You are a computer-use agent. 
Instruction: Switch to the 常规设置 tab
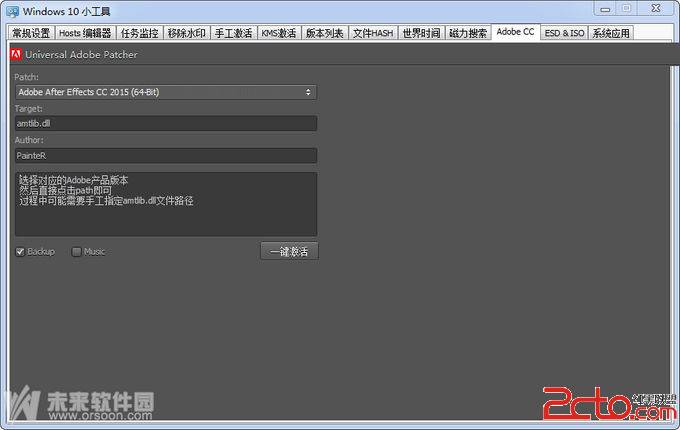click(30, 33)
